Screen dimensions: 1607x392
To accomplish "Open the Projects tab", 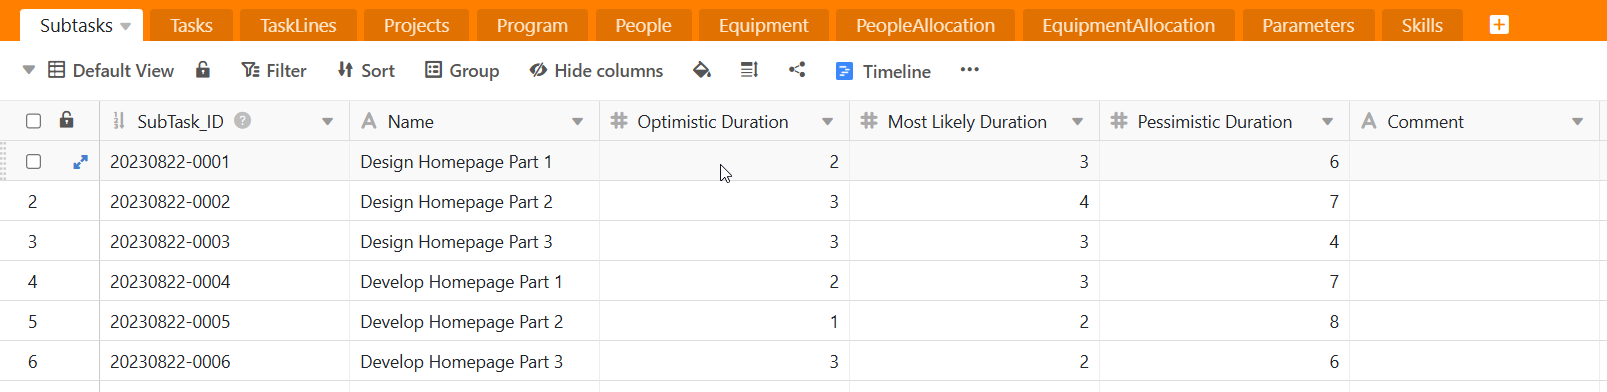I will [416, 25].
